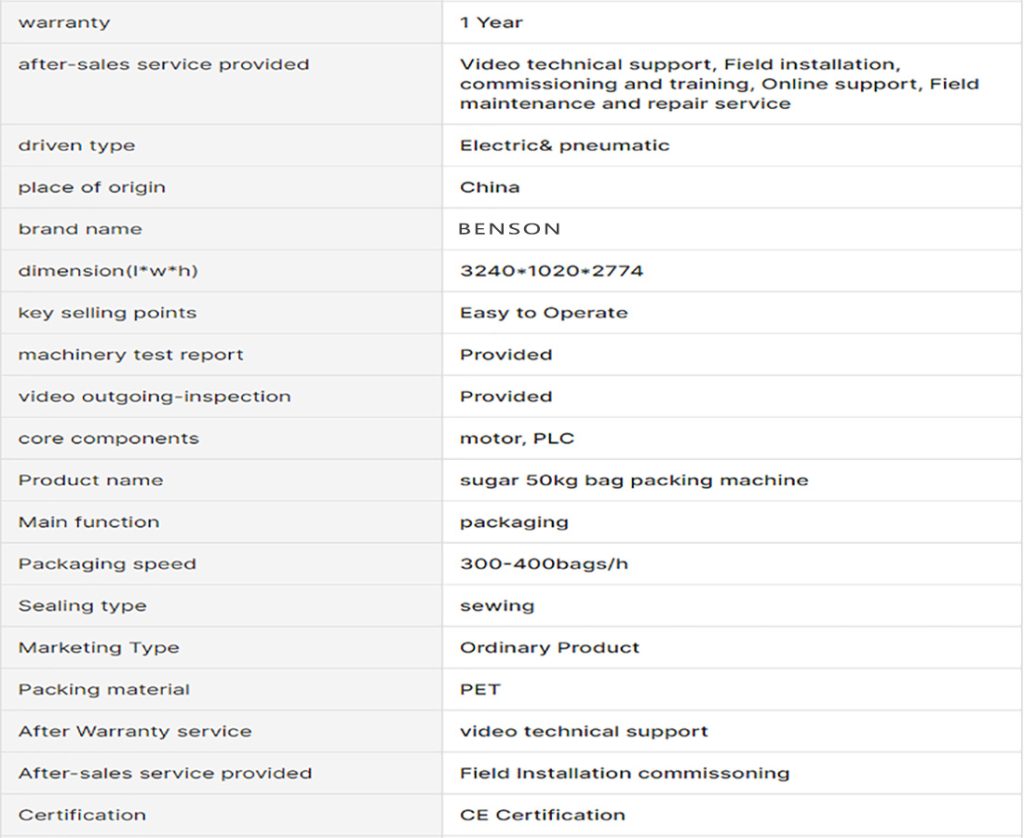Select the "machinery test report" label
This screenshot has width=1024, height=838.
(x=130, y=355)
